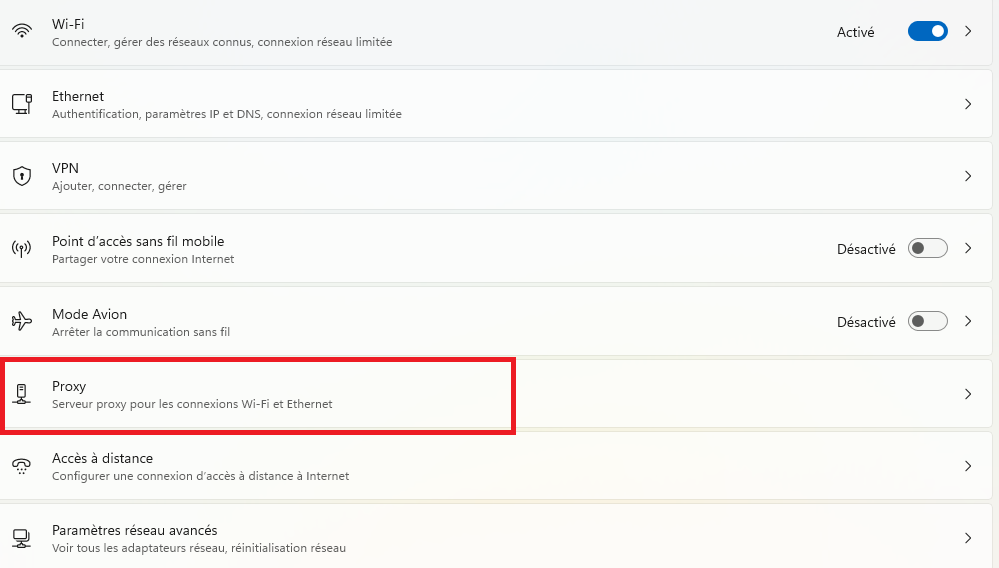Click the Proxy server icon
This screenshot has width=999, height=568.
(22, 394)
